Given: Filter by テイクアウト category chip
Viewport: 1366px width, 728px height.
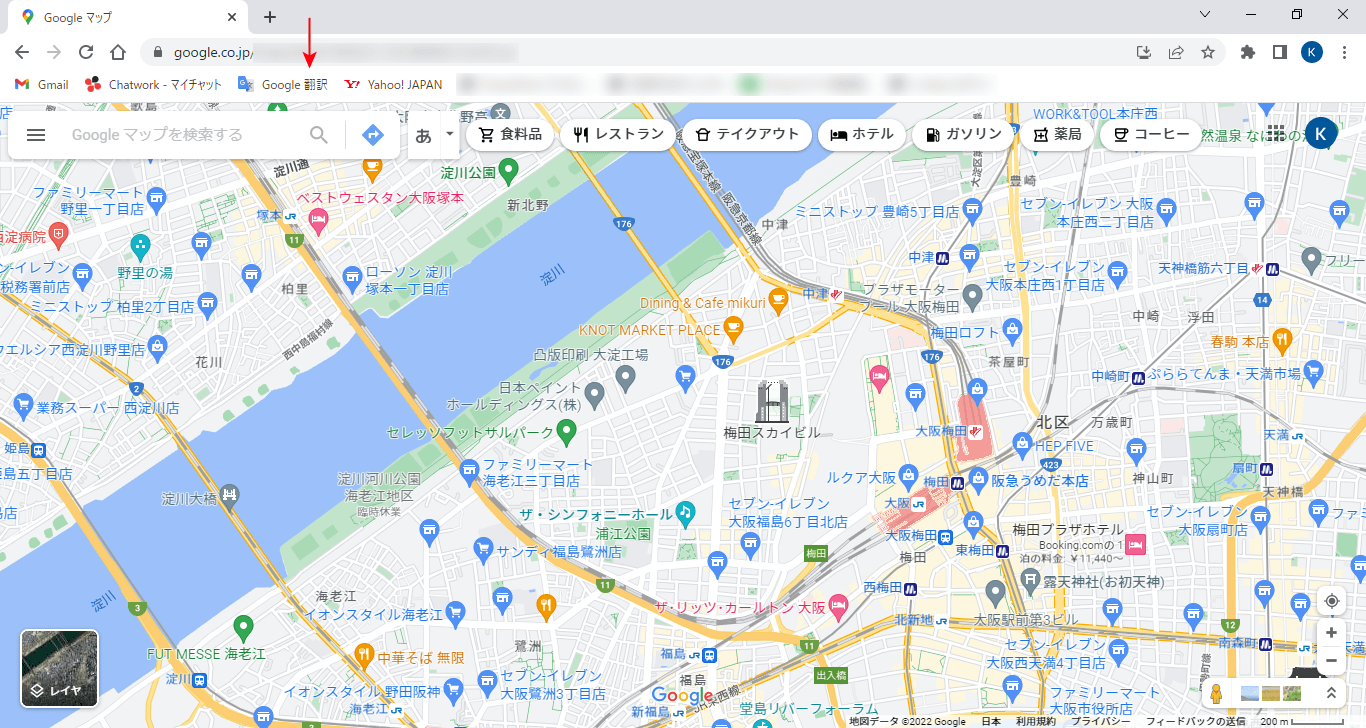Looking at the screenshot, I should click(x=747, y=134).
